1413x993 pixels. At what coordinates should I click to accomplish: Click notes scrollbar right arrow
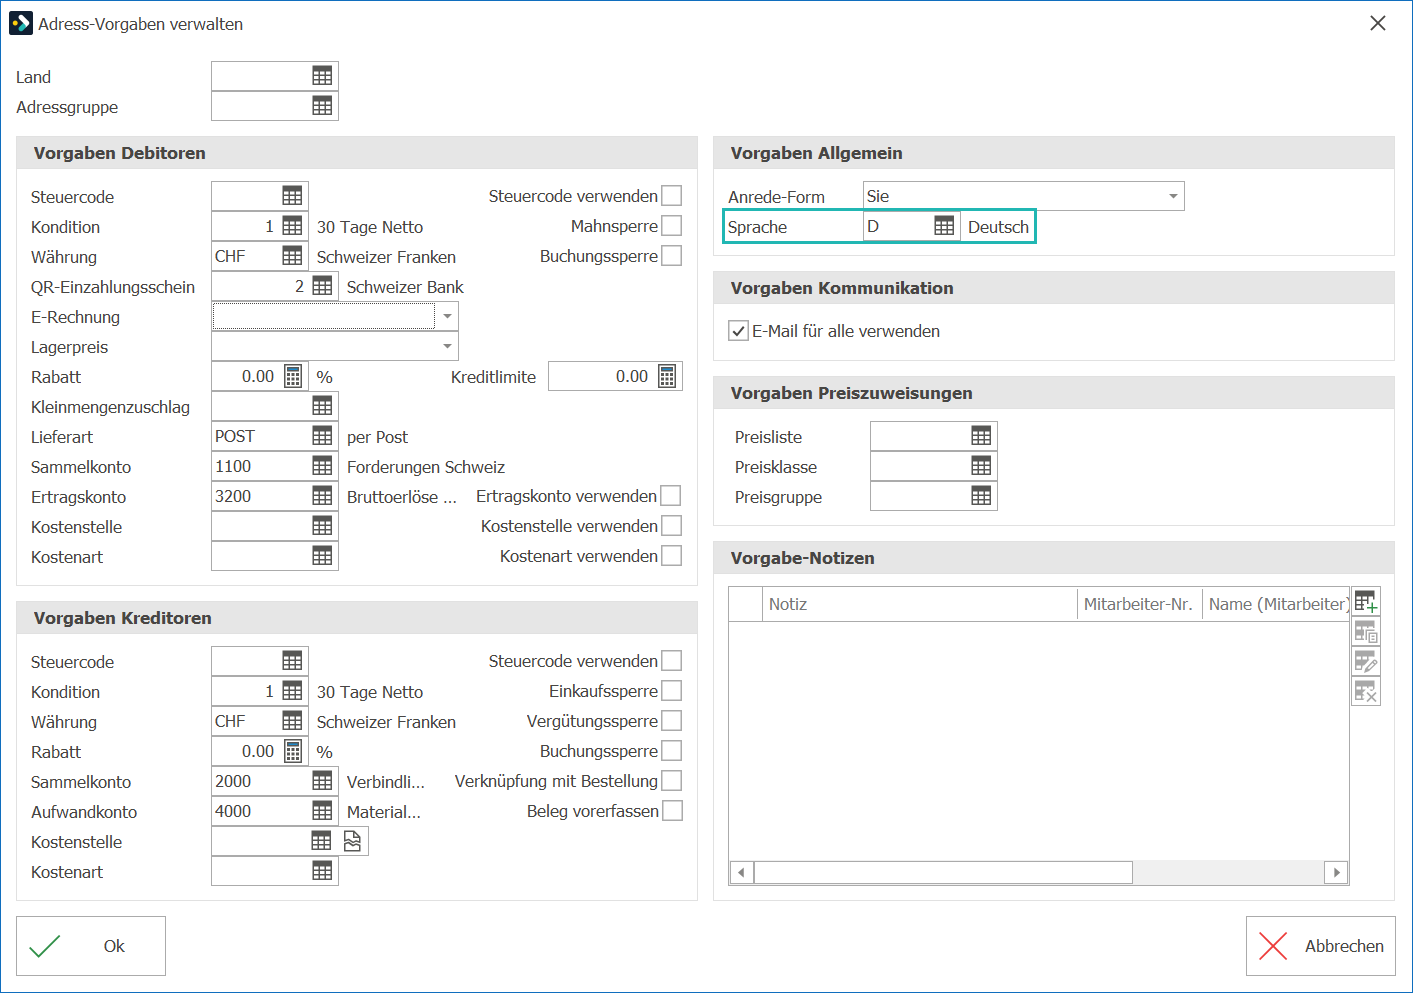coord(1337,872)
